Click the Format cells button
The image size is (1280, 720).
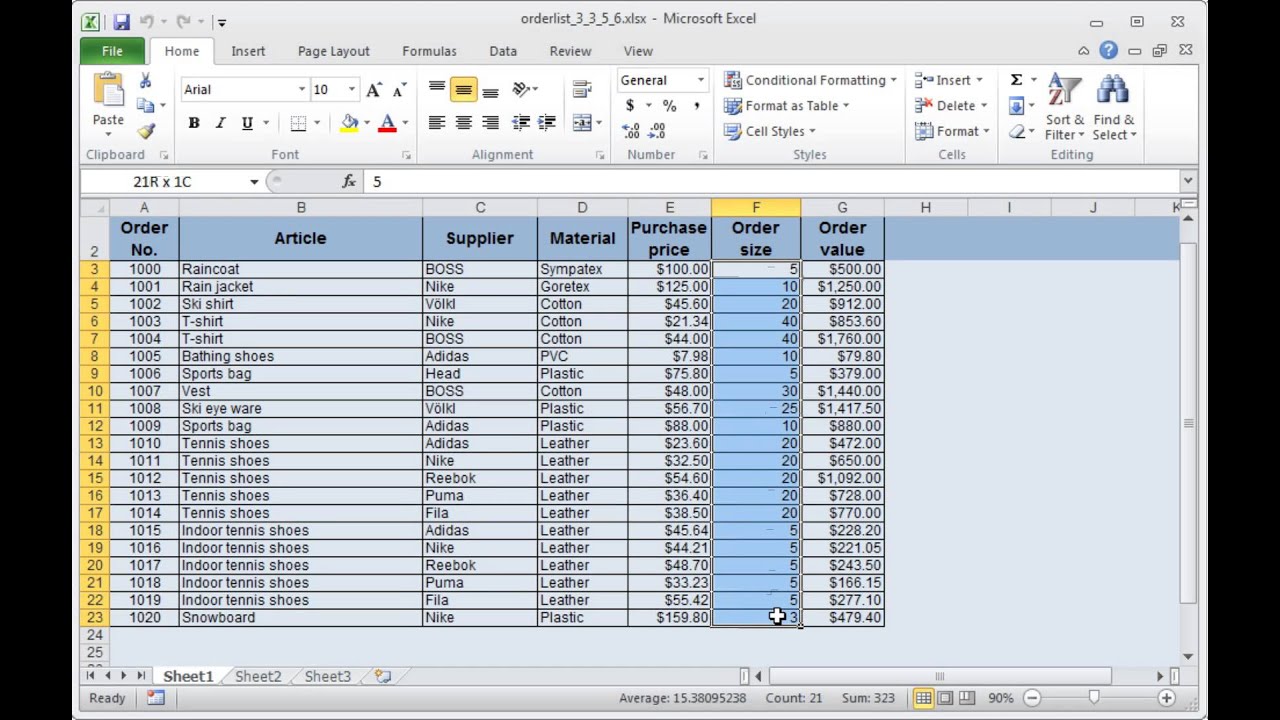pyautogui.click(x=952, y=131)
